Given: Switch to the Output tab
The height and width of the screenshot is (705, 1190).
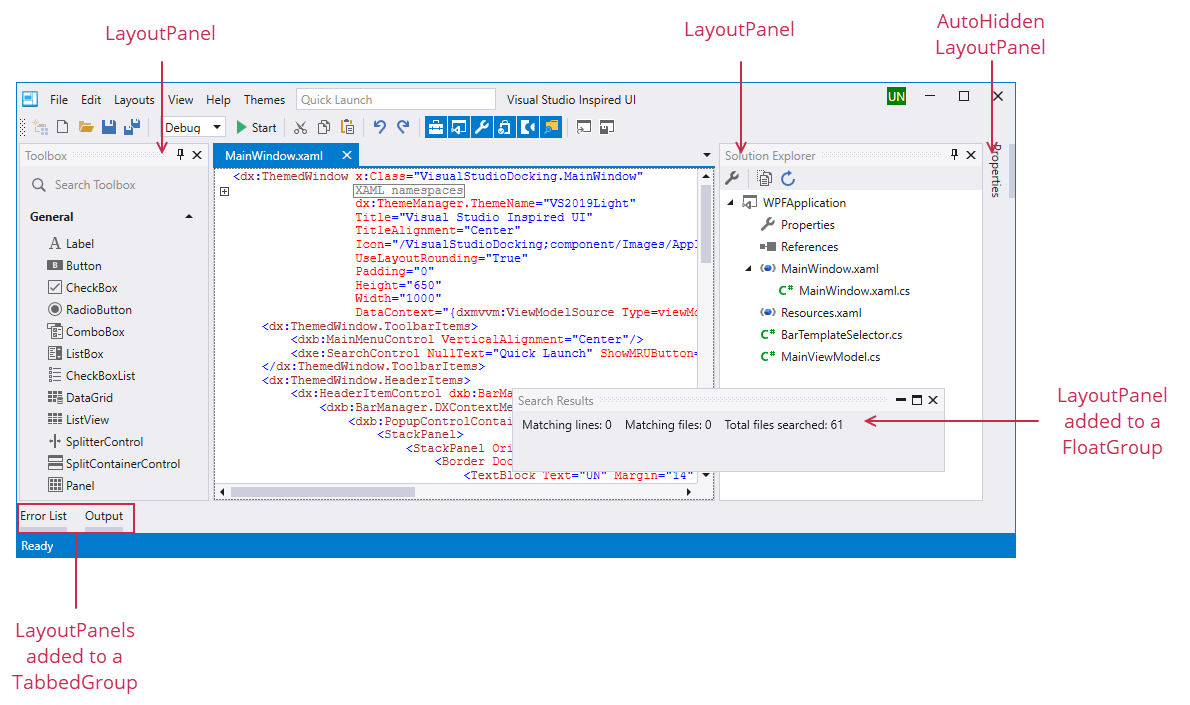Looking at the screenshot, I should 104,516.
